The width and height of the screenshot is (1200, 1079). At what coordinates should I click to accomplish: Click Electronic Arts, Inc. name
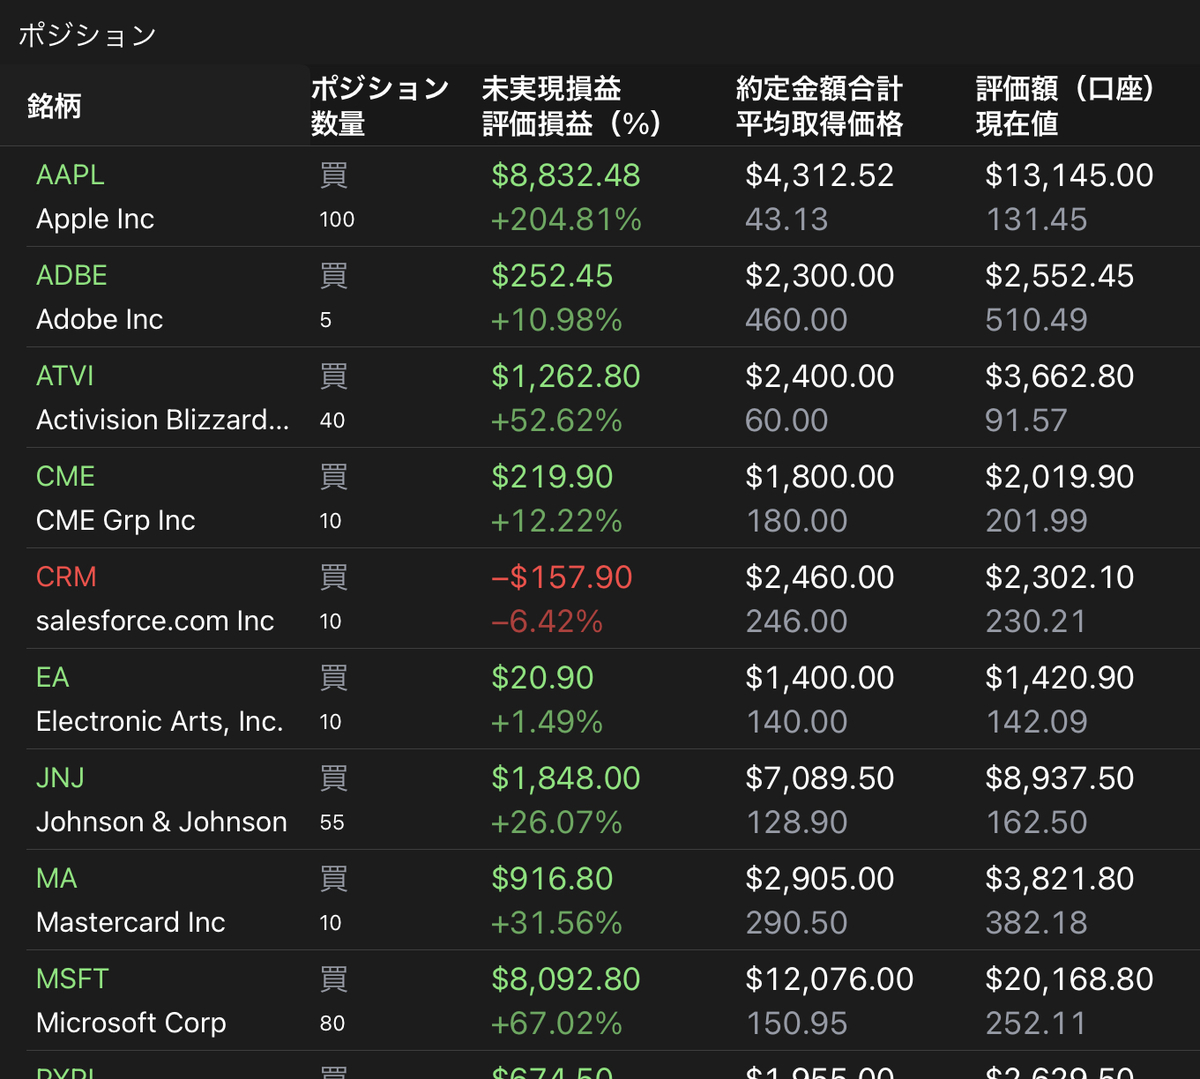(x=160, y=721)
